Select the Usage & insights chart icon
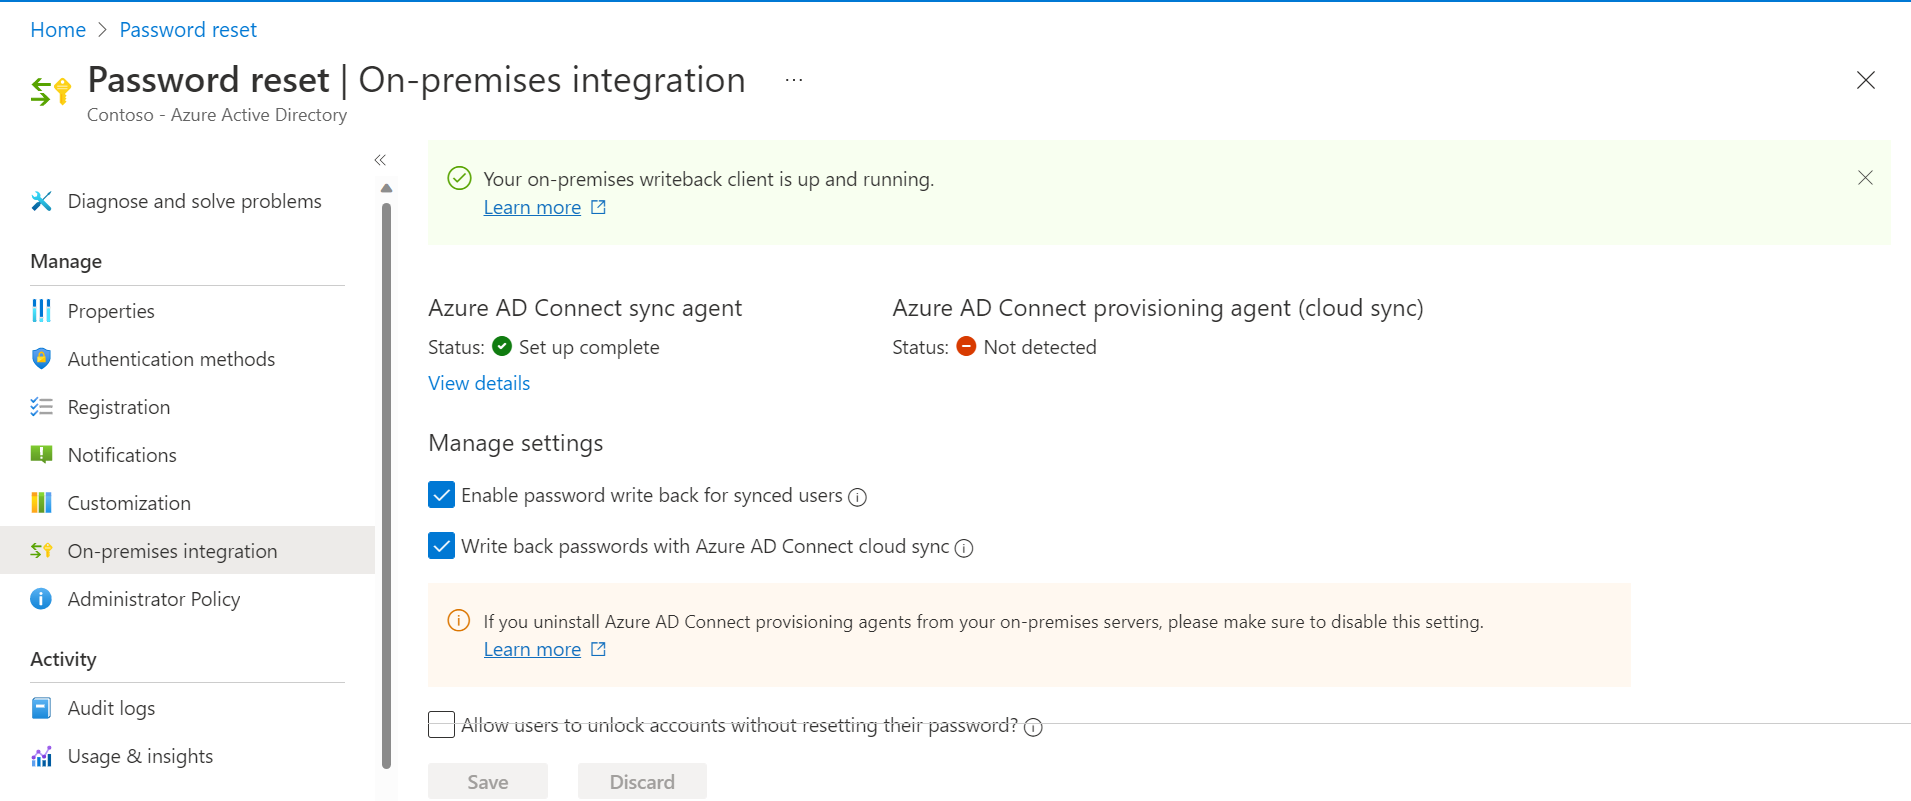 [41, 756]
